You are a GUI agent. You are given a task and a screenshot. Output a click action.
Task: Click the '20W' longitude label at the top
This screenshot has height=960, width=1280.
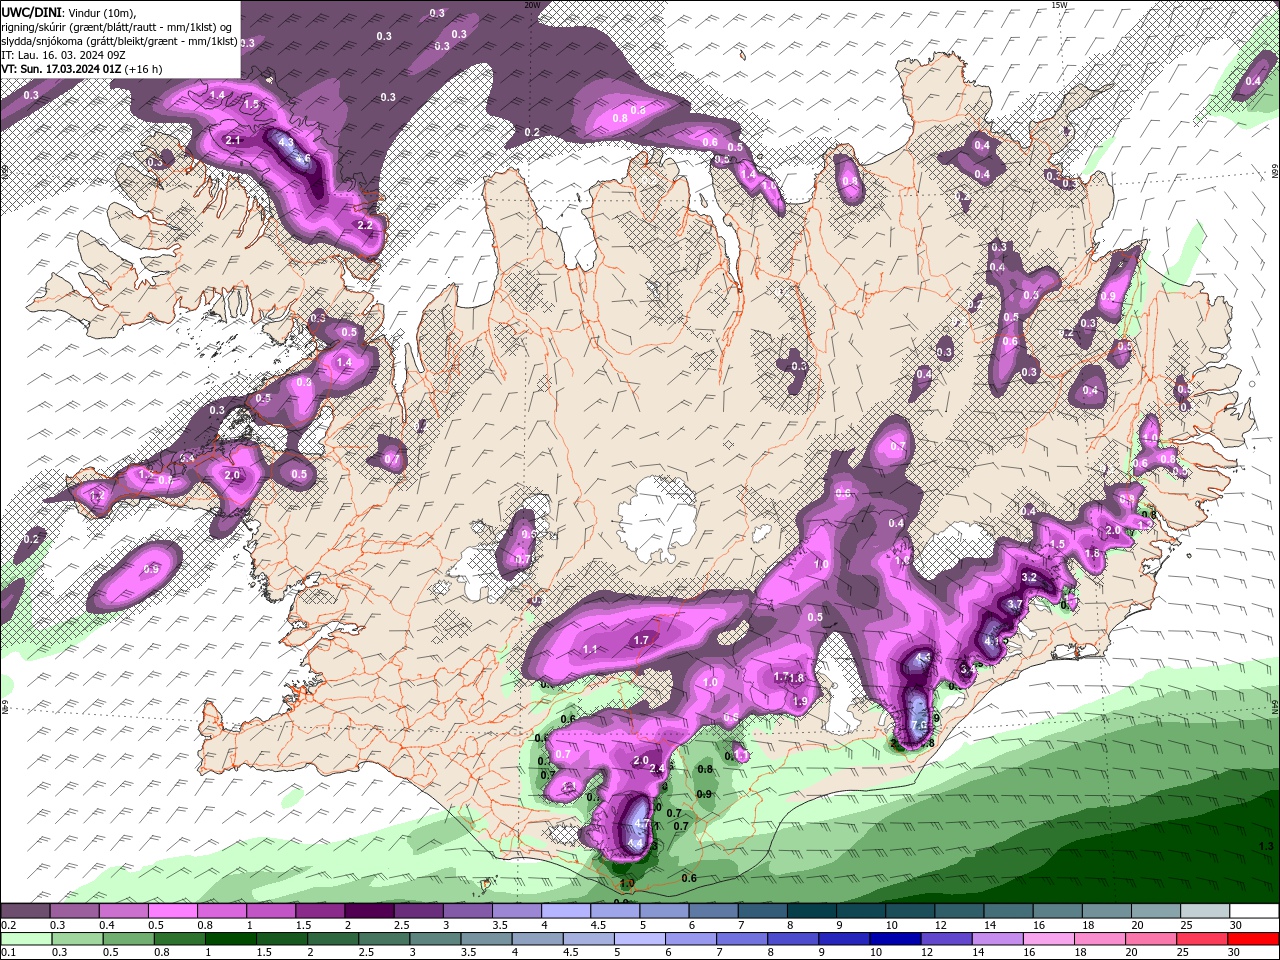pyautogui.click(x=532, y=5)
